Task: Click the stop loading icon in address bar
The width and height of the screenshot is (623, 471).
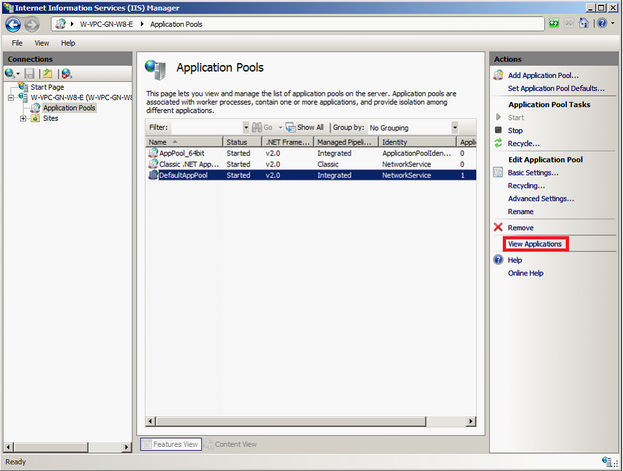Action: [569, 23]
